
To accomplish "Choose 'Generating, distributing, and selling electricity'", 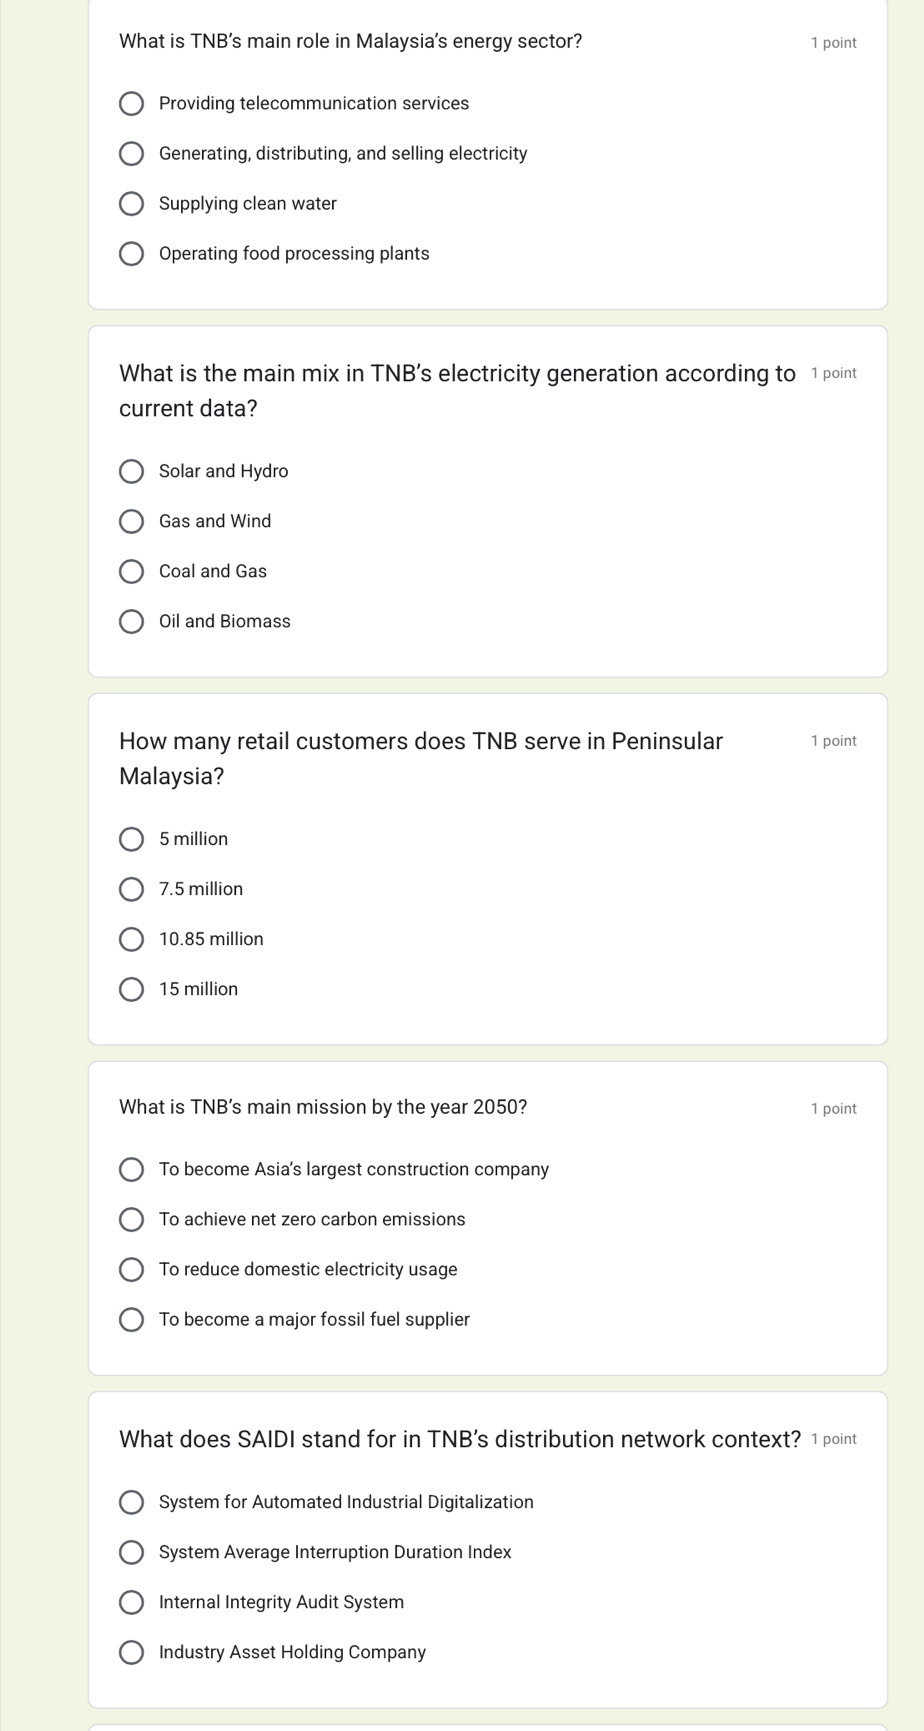I will (x=131, y=154).
